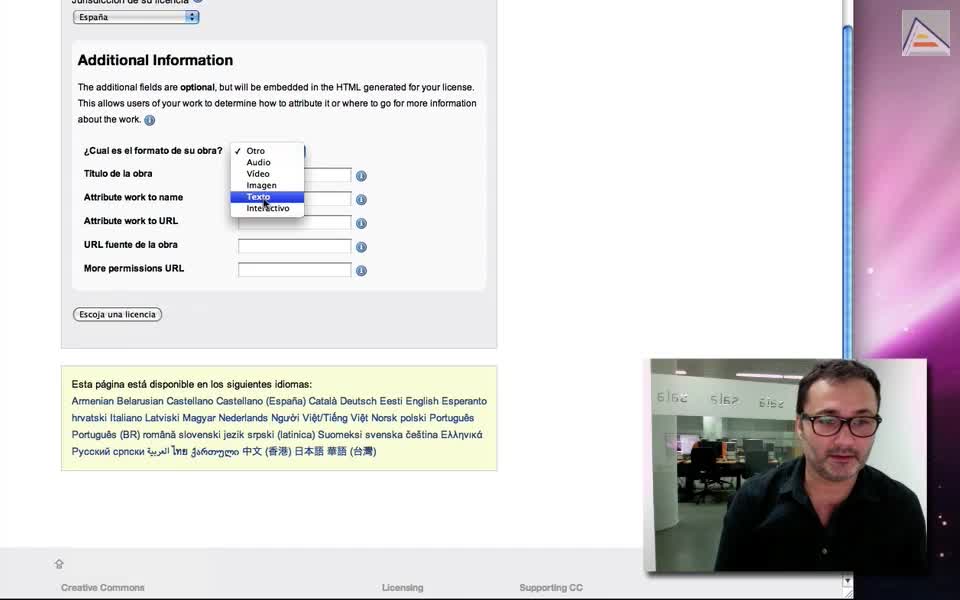Choose Imagen from the format list
This screenshot has height=600, width=960.
click(x=267, y=186)
